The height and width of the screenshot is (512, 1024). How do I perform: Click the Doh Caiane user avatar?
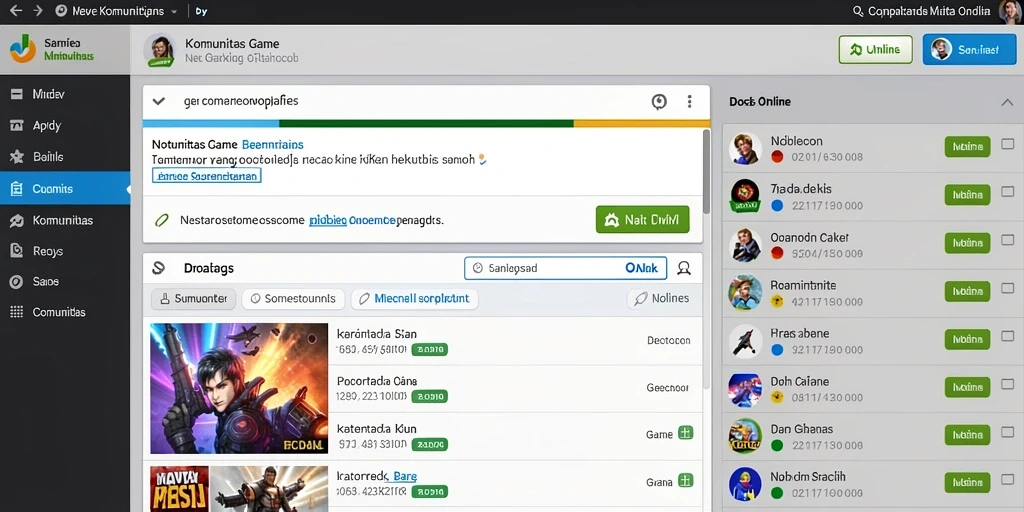click(745, 389)
